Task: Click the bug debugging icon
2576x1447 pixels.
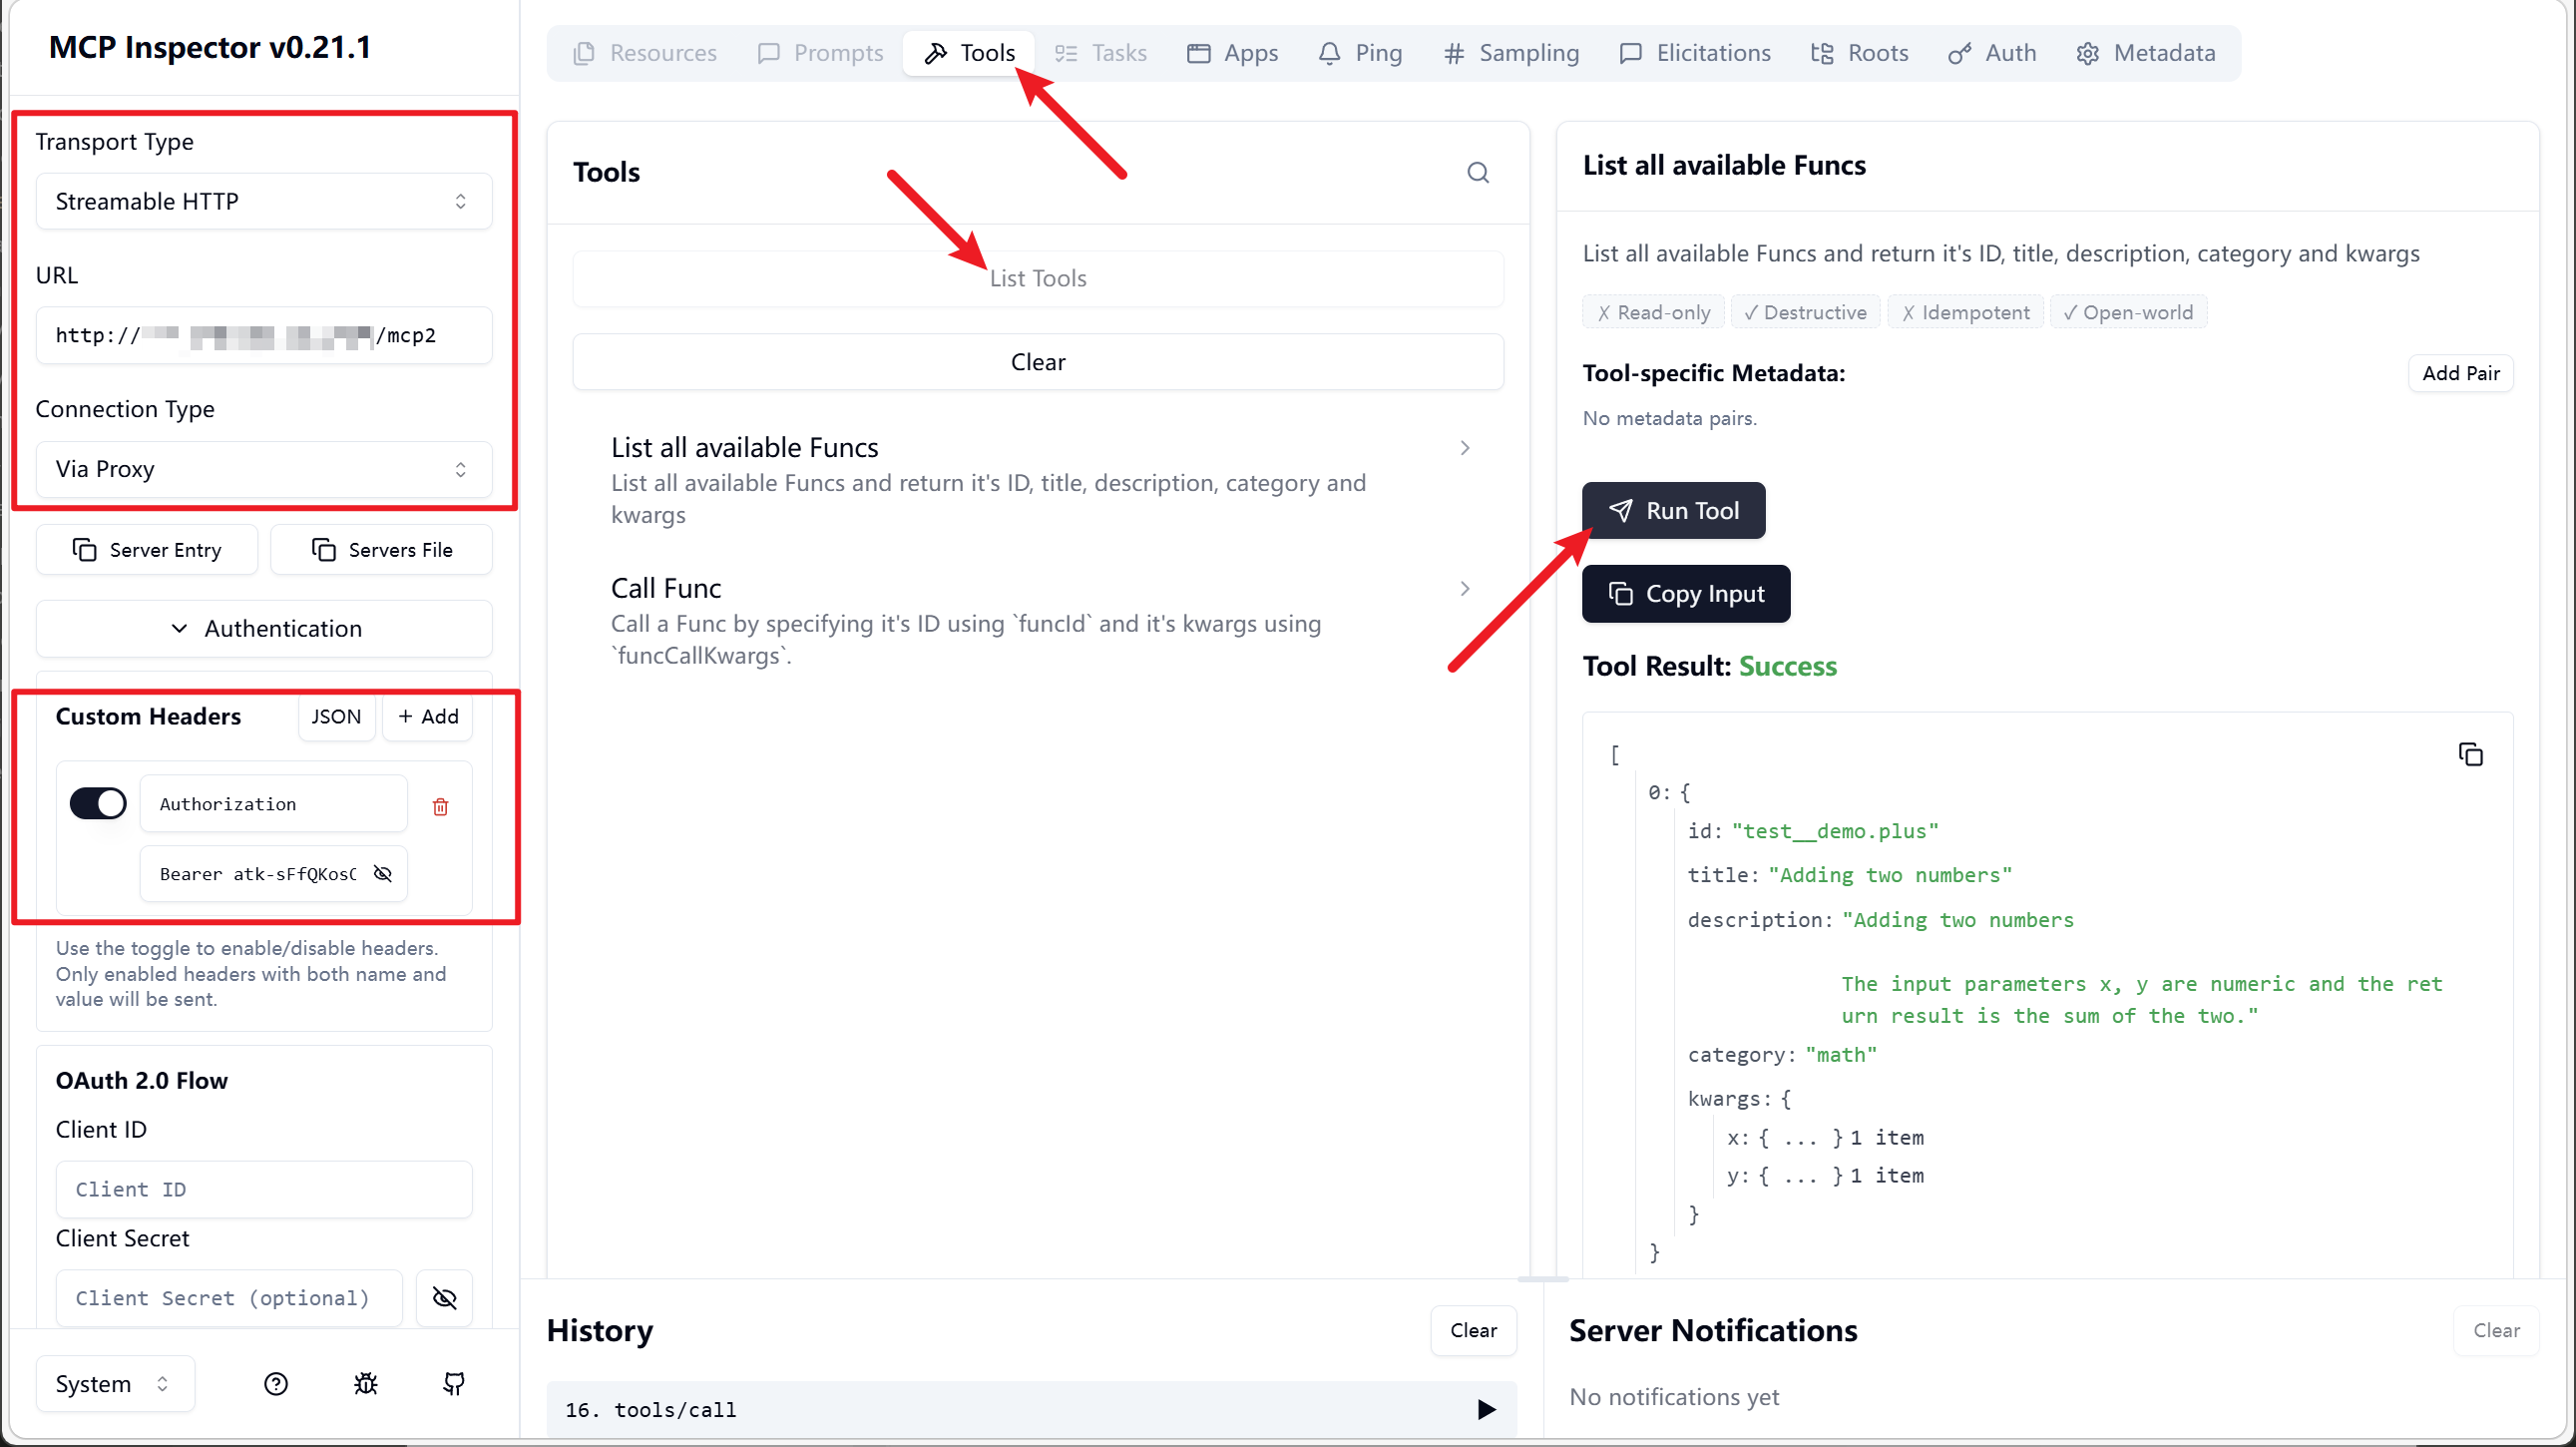Action: pyautogui.click(x=365, y=1383)
